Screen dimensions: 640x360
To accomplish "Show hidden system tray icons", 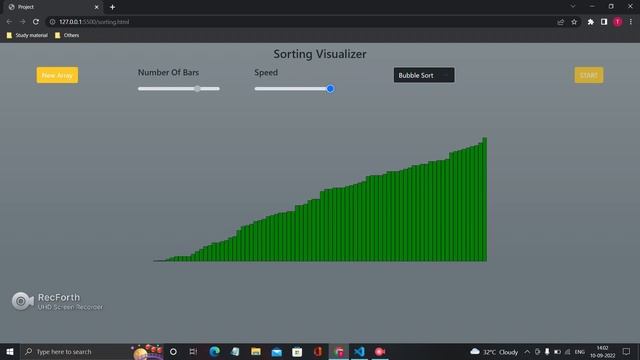I will [x=527, y=351].
